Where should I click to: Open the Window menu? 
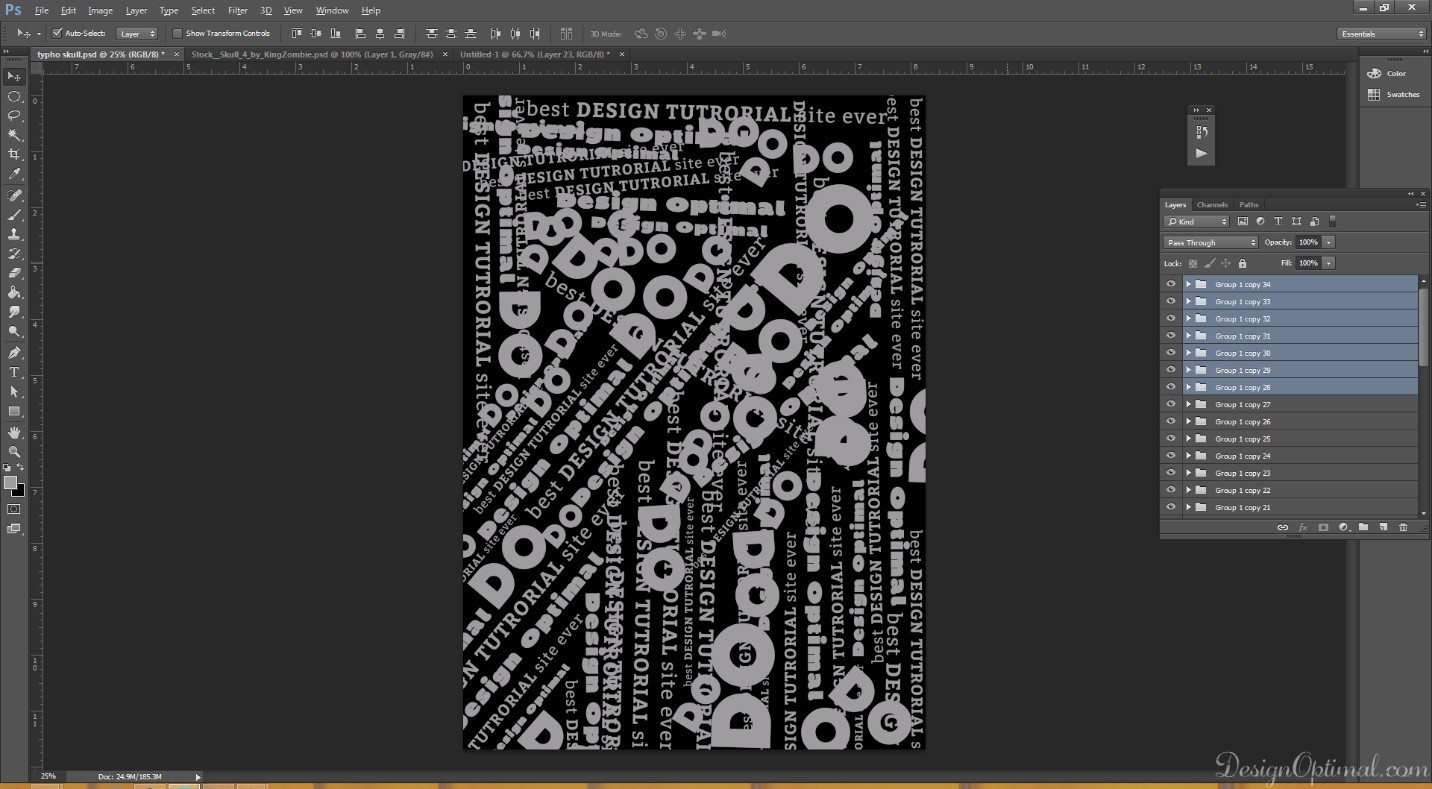pyautogui.click(x=332, y=10)
